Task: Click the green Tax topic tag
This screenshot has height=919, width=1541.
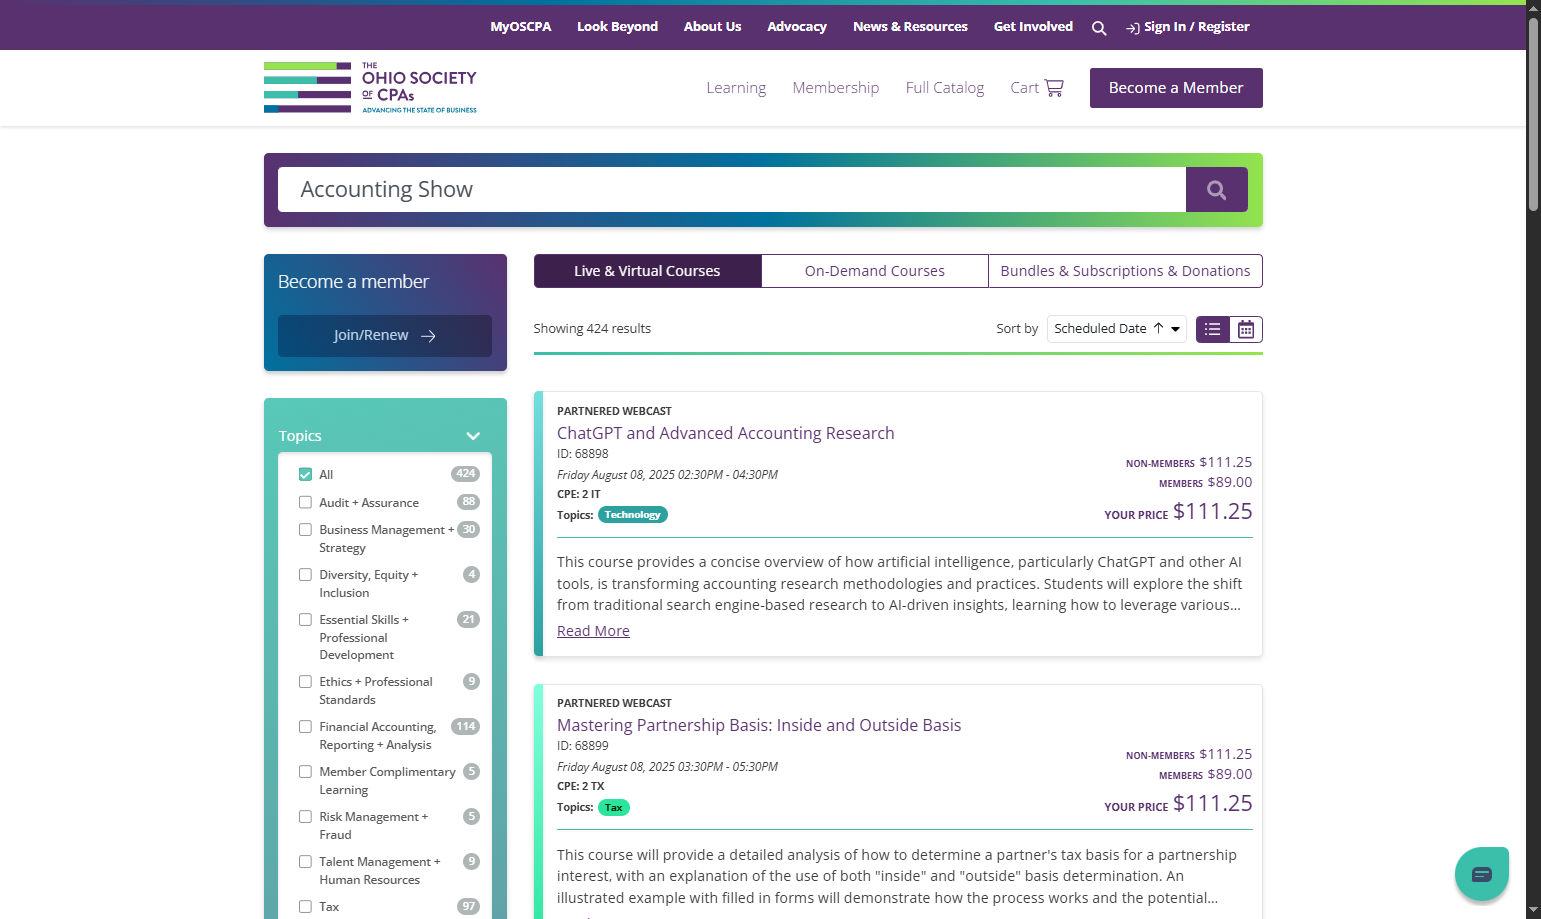Action: tap(614, 808)
